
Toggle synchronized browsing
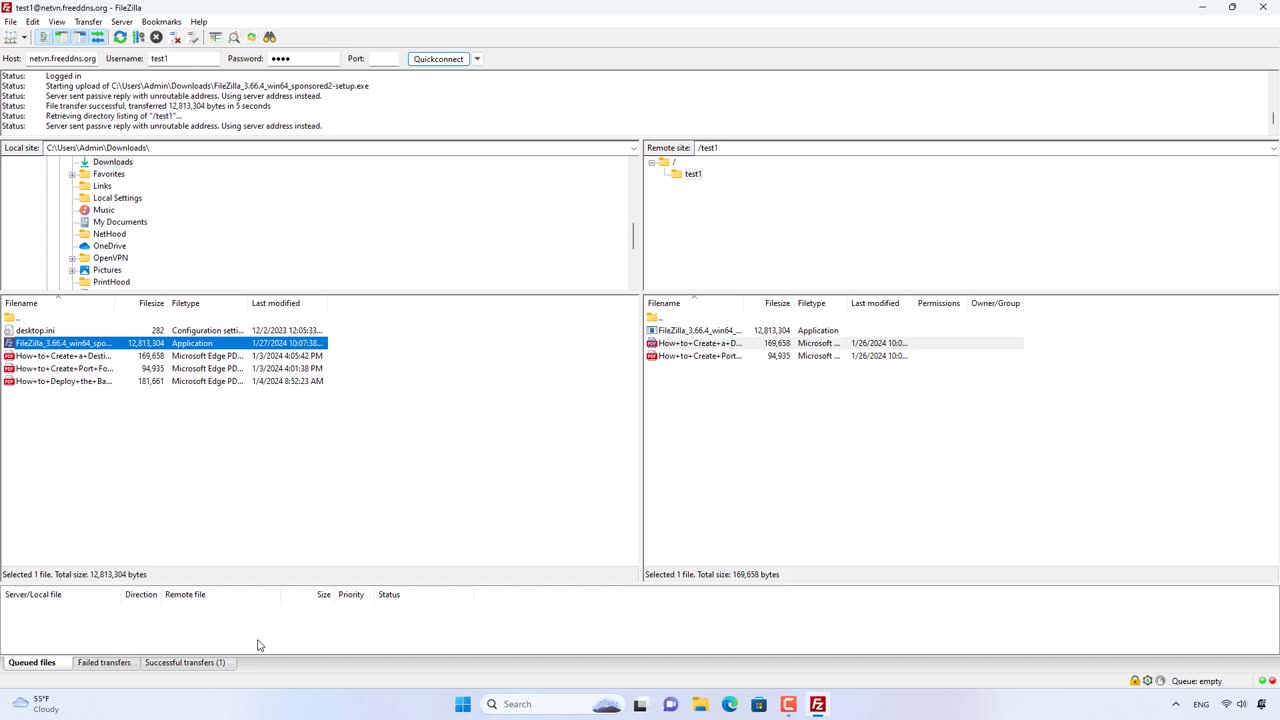pyautogui.click(x=251, y=37)
